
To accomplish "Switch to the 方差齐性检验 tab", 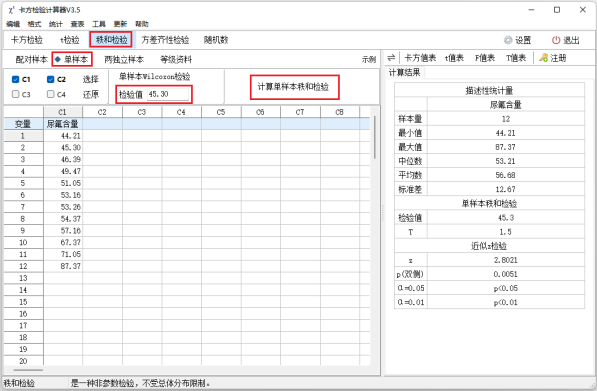I will 165,40.
